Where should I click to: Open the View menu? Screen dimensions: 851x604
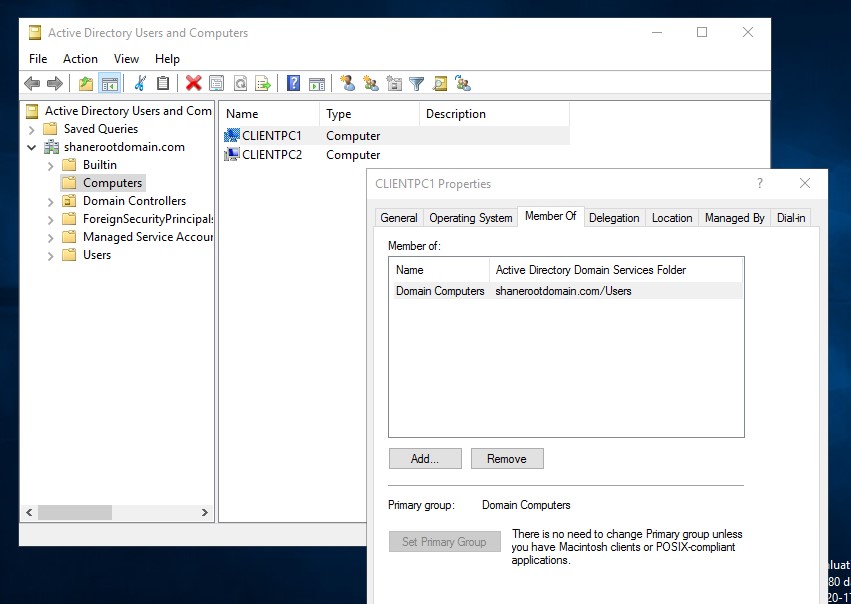coord(126,59)
